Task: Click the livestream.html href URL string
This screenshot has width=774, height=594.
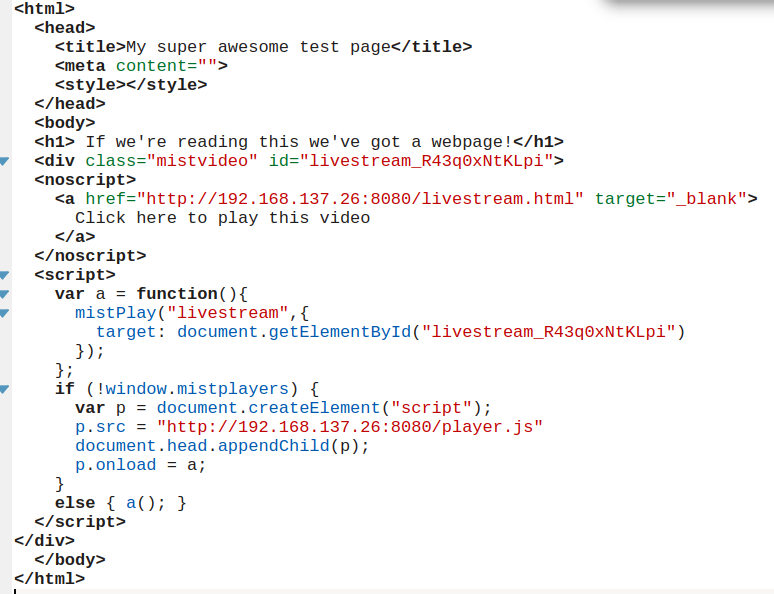Action: 360,199
